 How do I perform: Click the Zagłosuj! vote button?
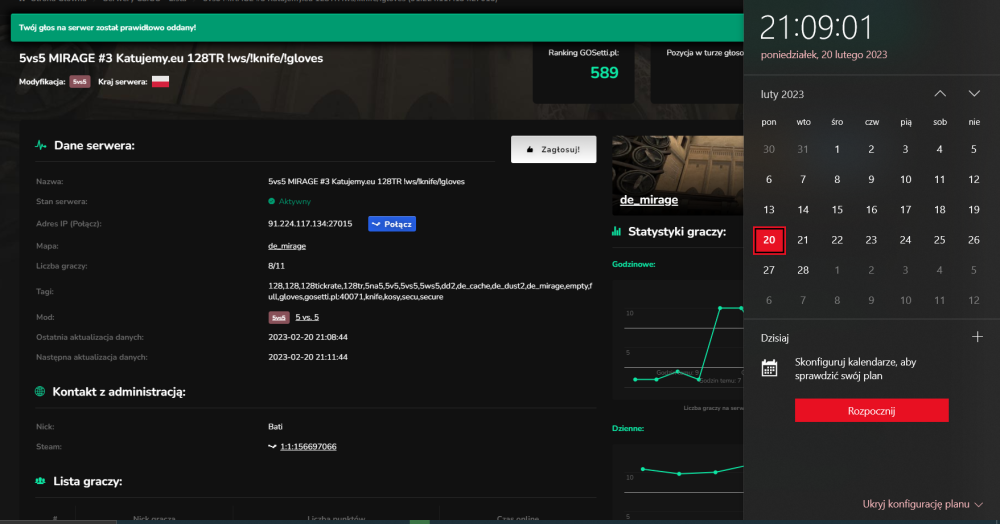click(x=554, y=149)
